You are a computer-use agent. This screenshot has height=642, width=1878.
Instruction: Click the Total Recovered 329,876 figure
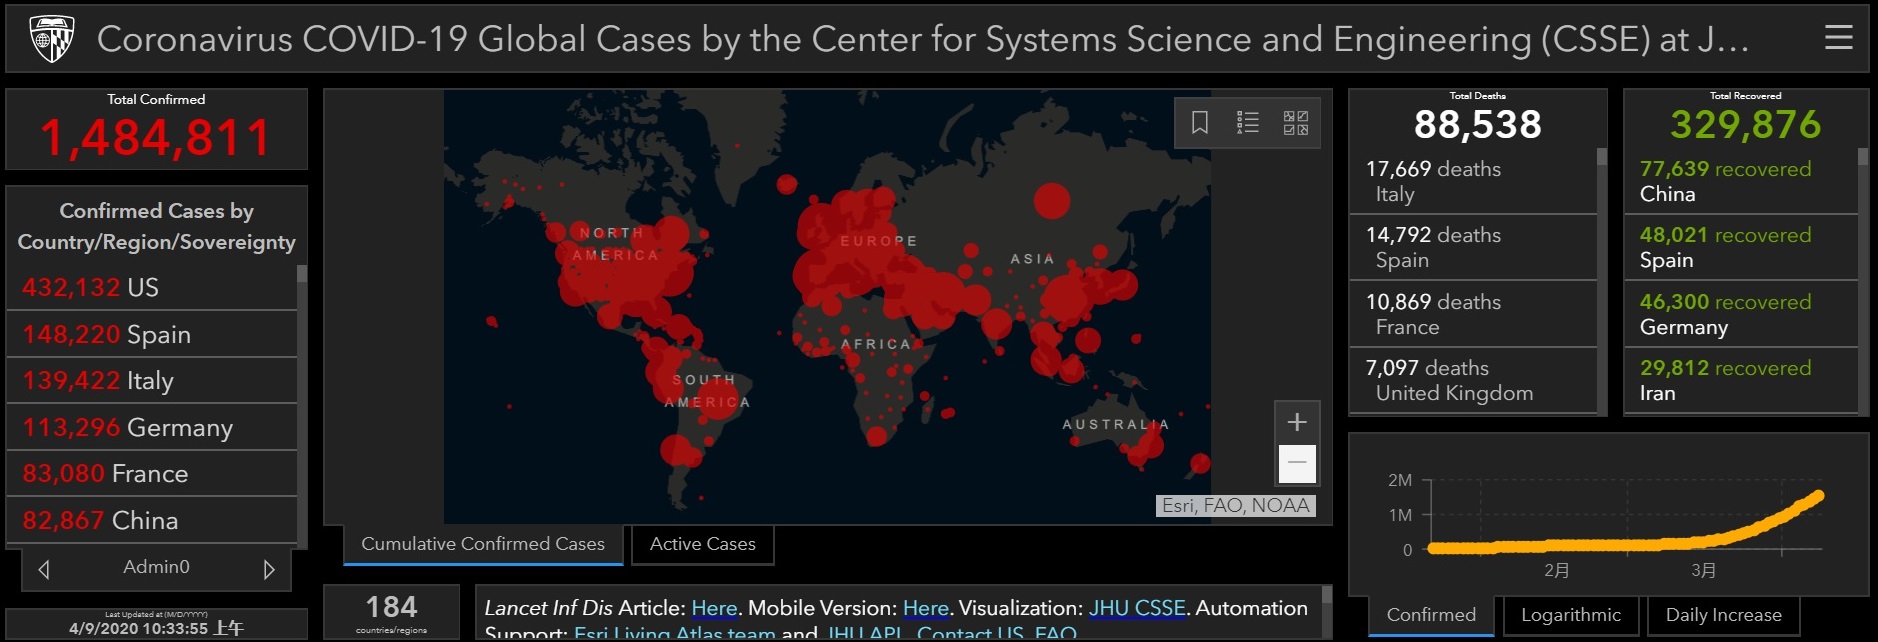pyautogui.click(x=1745, y=125)
